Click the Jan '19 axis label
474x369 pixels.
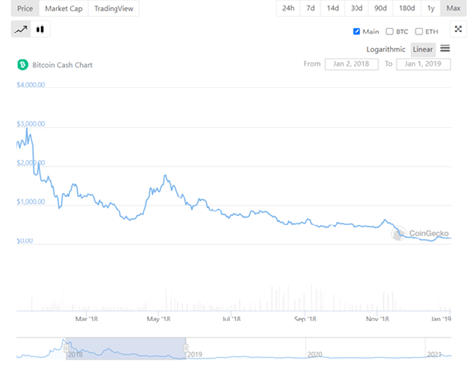point(441,319)
